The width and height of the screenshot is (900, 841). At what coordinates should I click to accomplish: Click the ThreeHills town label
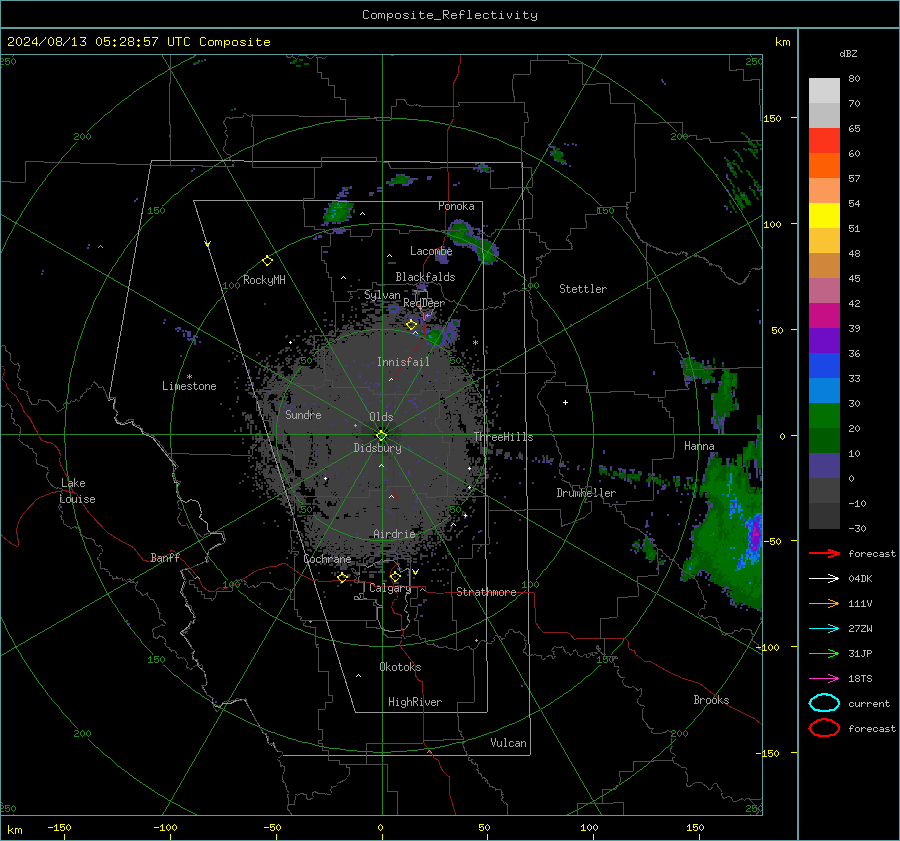[x=503, y=437]
